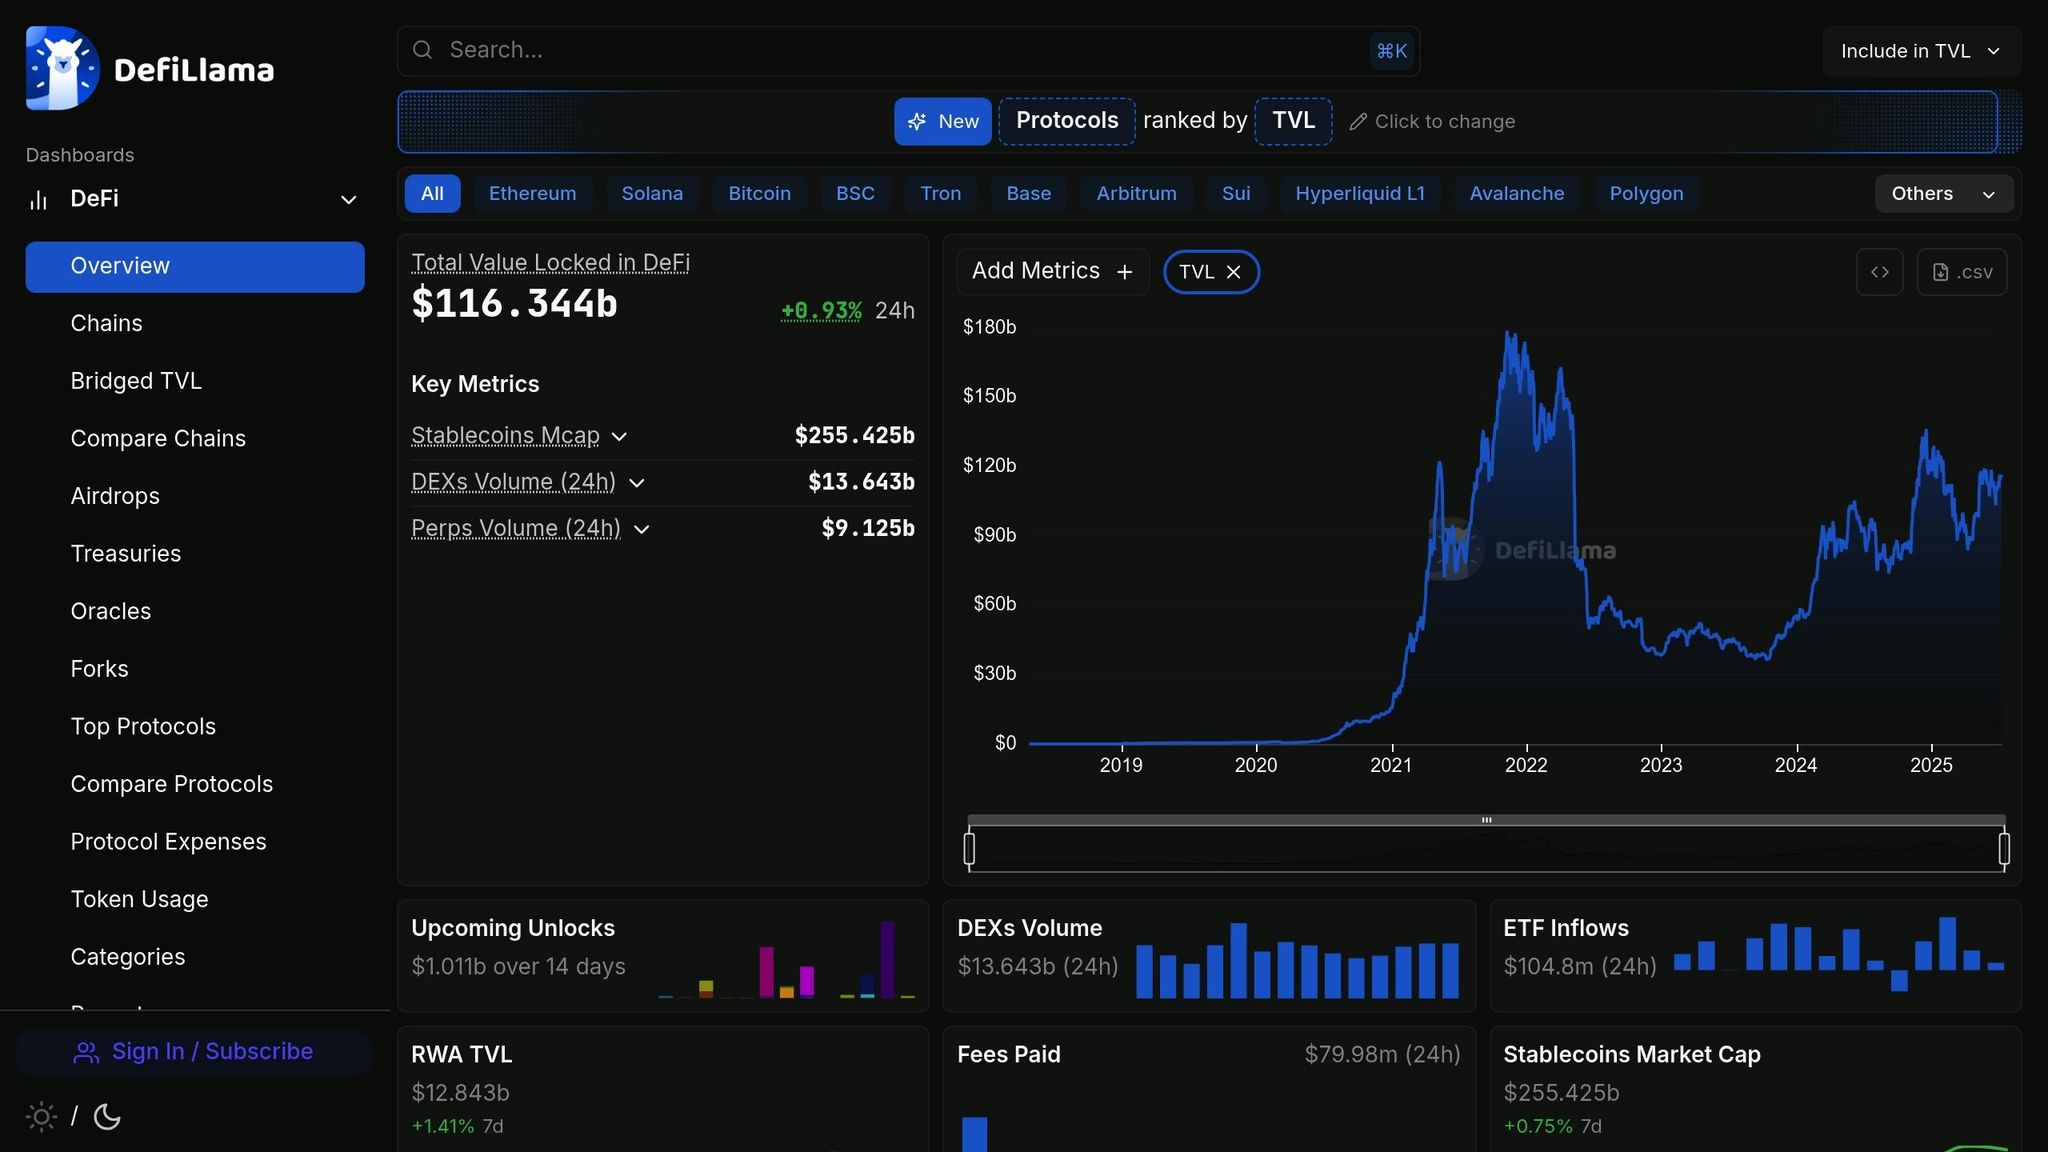This screenshot has height=1152, width=2048.
Task: Open the Include in TVL dropdown
Action: tap(1920, 51)
